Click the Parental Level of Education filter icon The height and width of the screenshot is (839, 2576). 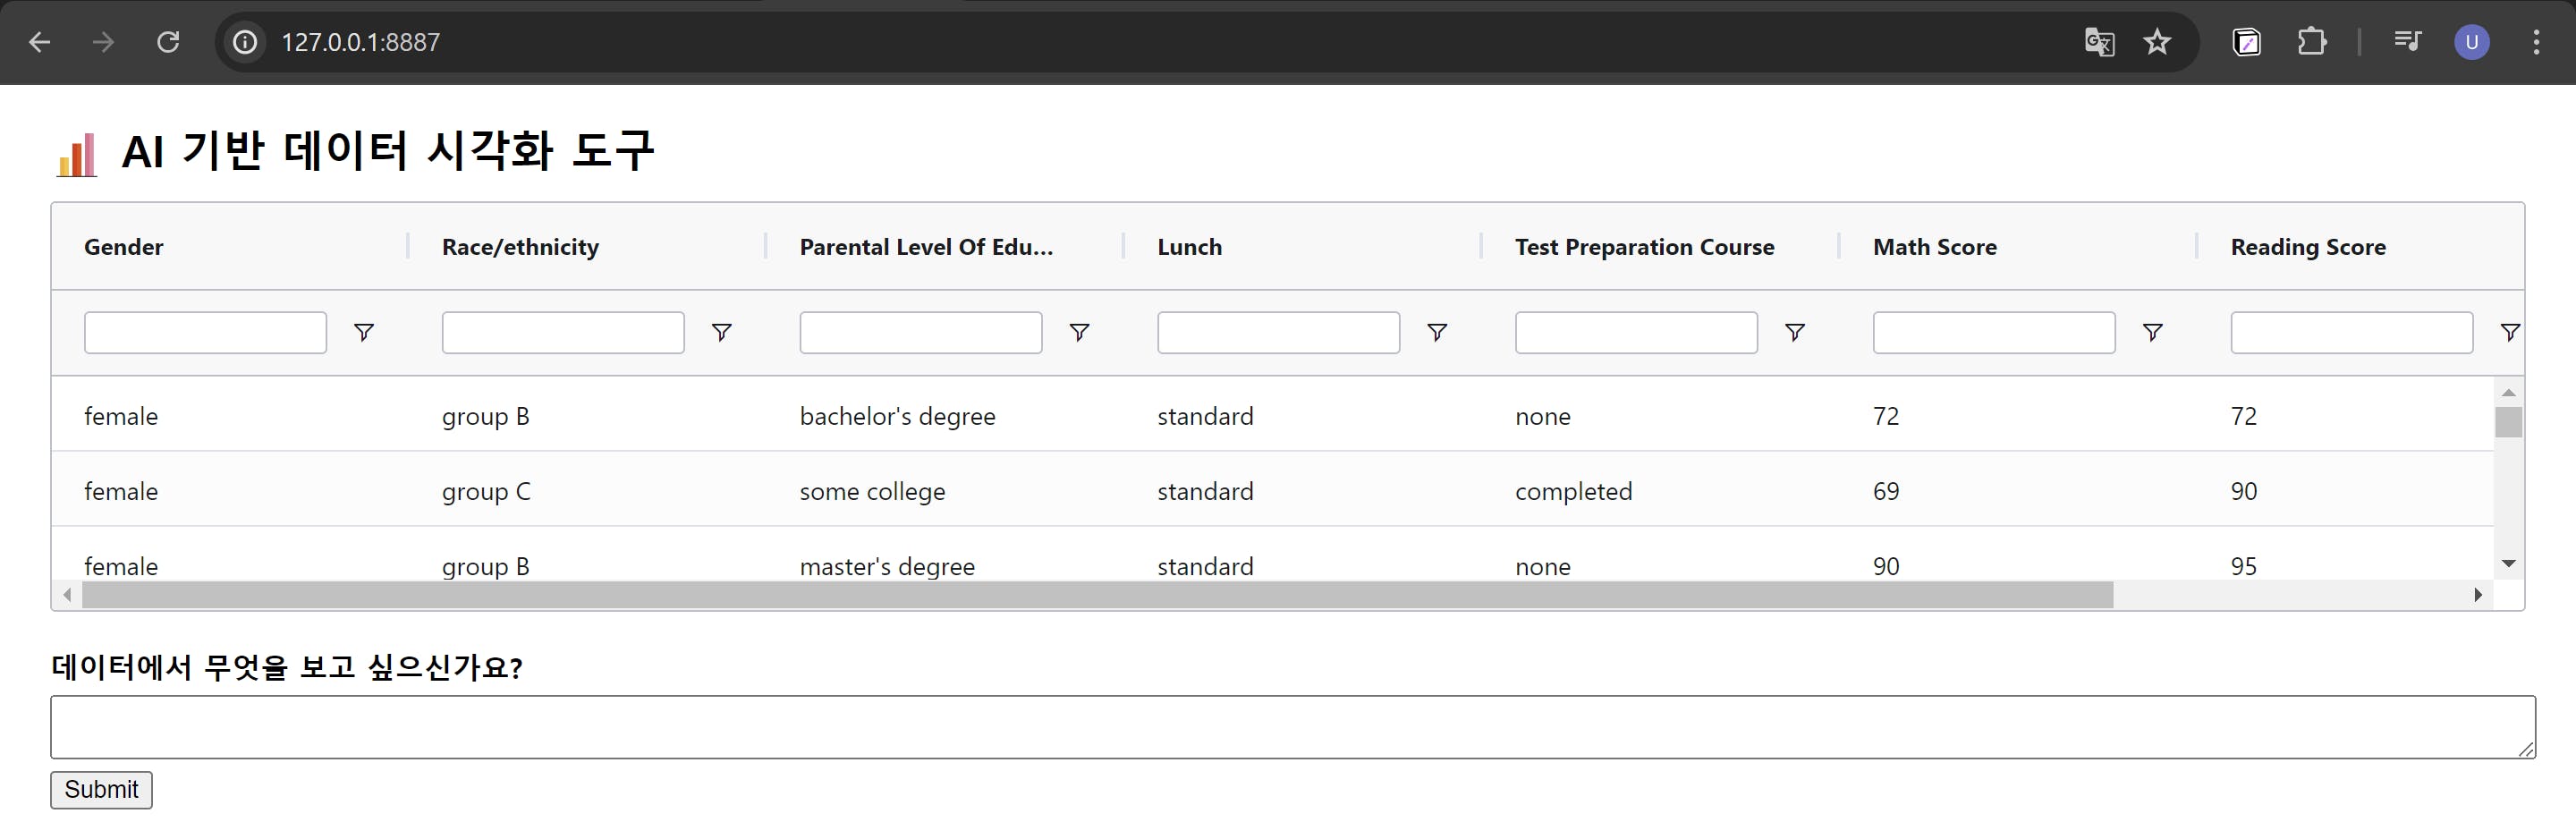[x=1079, y=332]
